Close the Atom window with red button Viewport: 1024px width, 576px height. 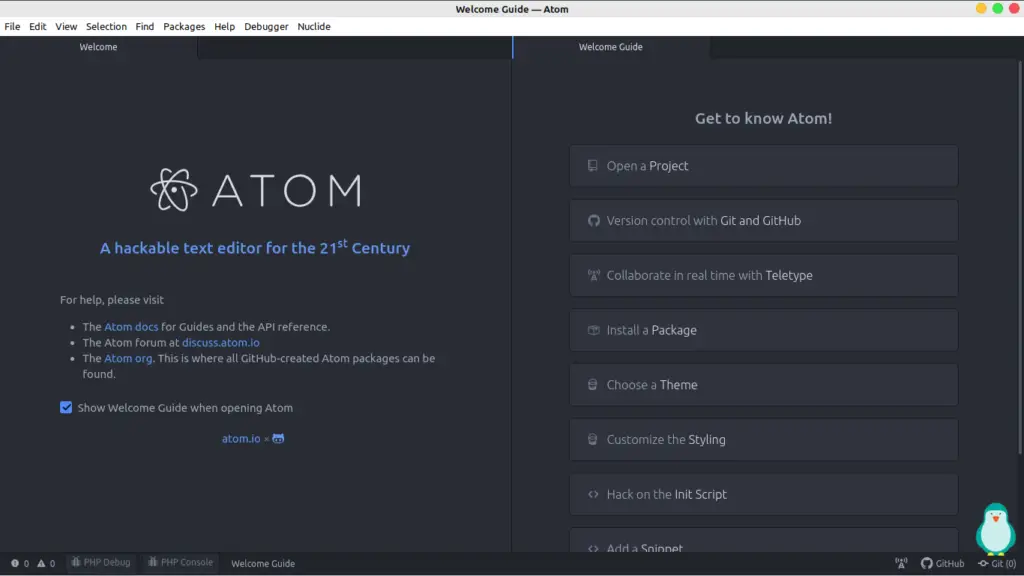pyautogui.click(x=1014, y=8)
